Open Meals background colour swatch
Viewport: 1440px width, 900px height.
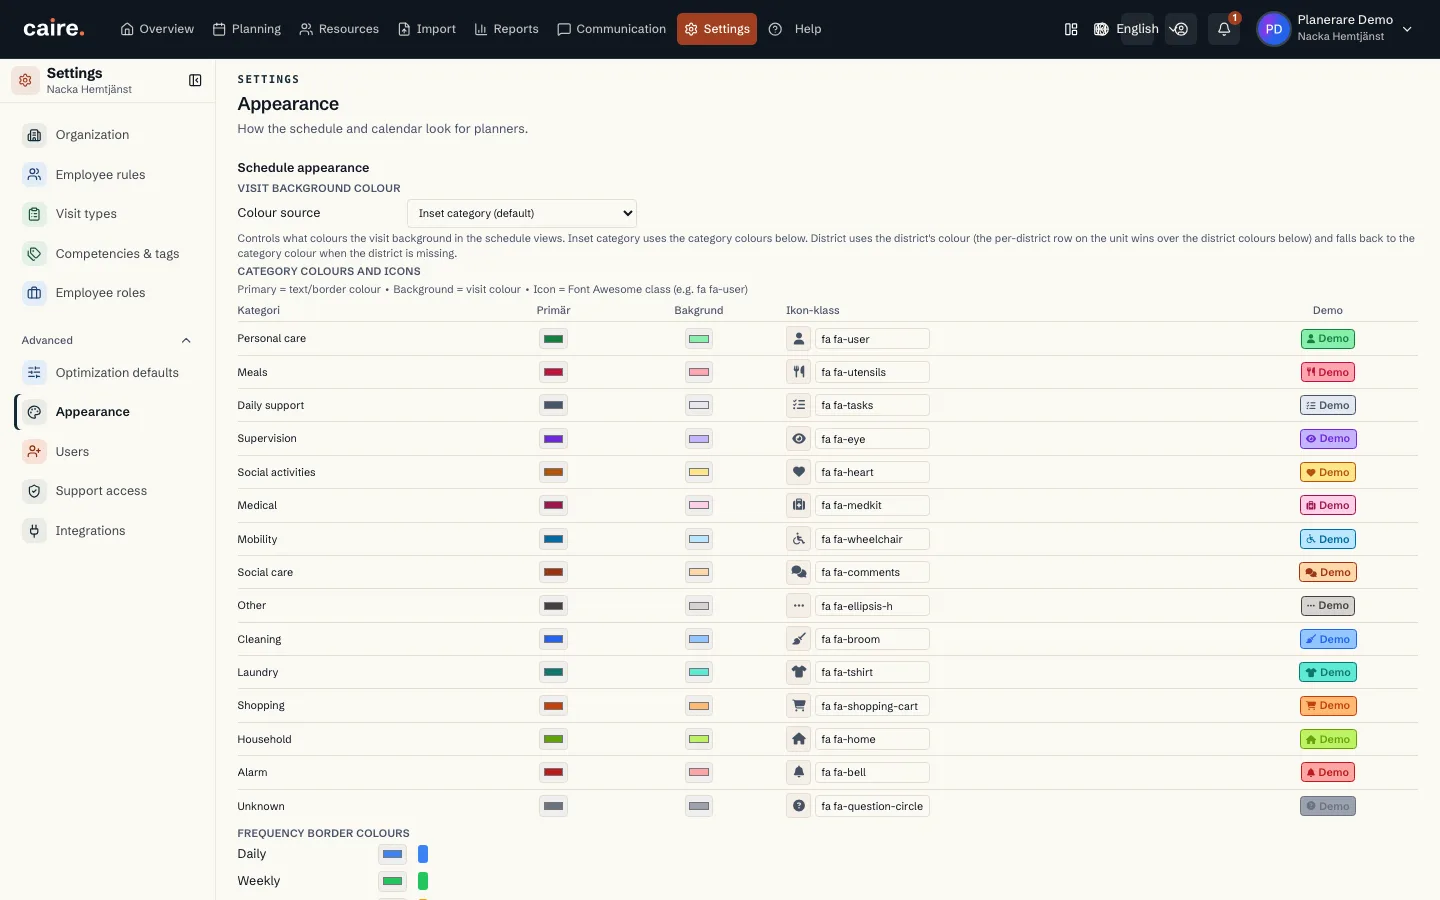[699, 372]
